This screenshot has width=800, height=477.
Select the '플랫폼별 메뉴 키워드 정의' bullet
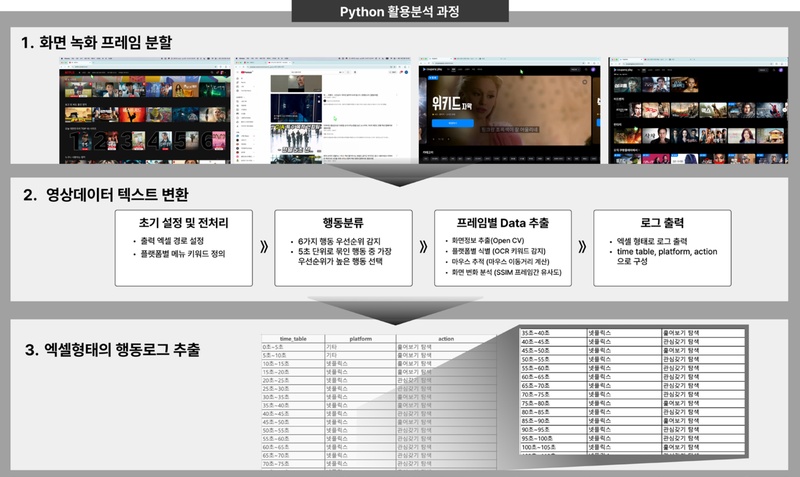tap(182, 254)
